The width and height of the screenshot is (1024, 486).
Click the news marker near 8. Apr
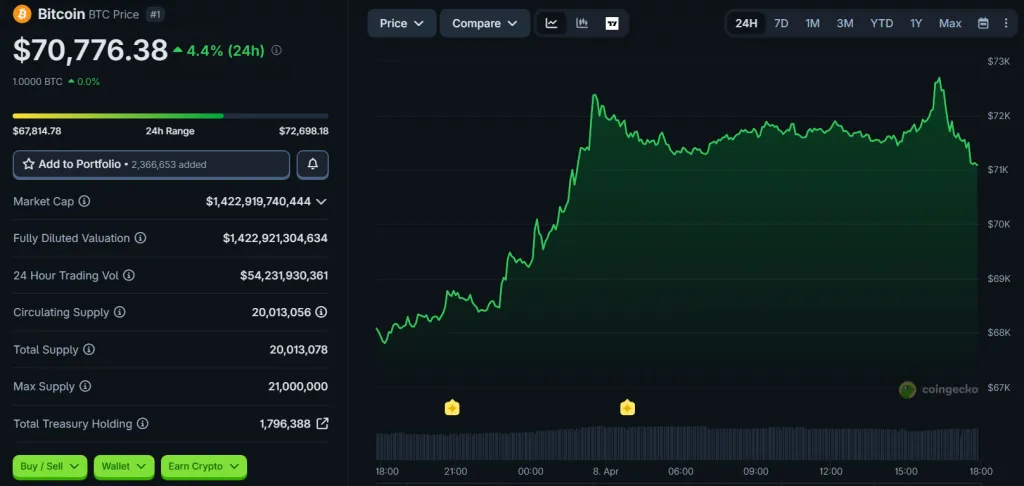coord(628,408)
